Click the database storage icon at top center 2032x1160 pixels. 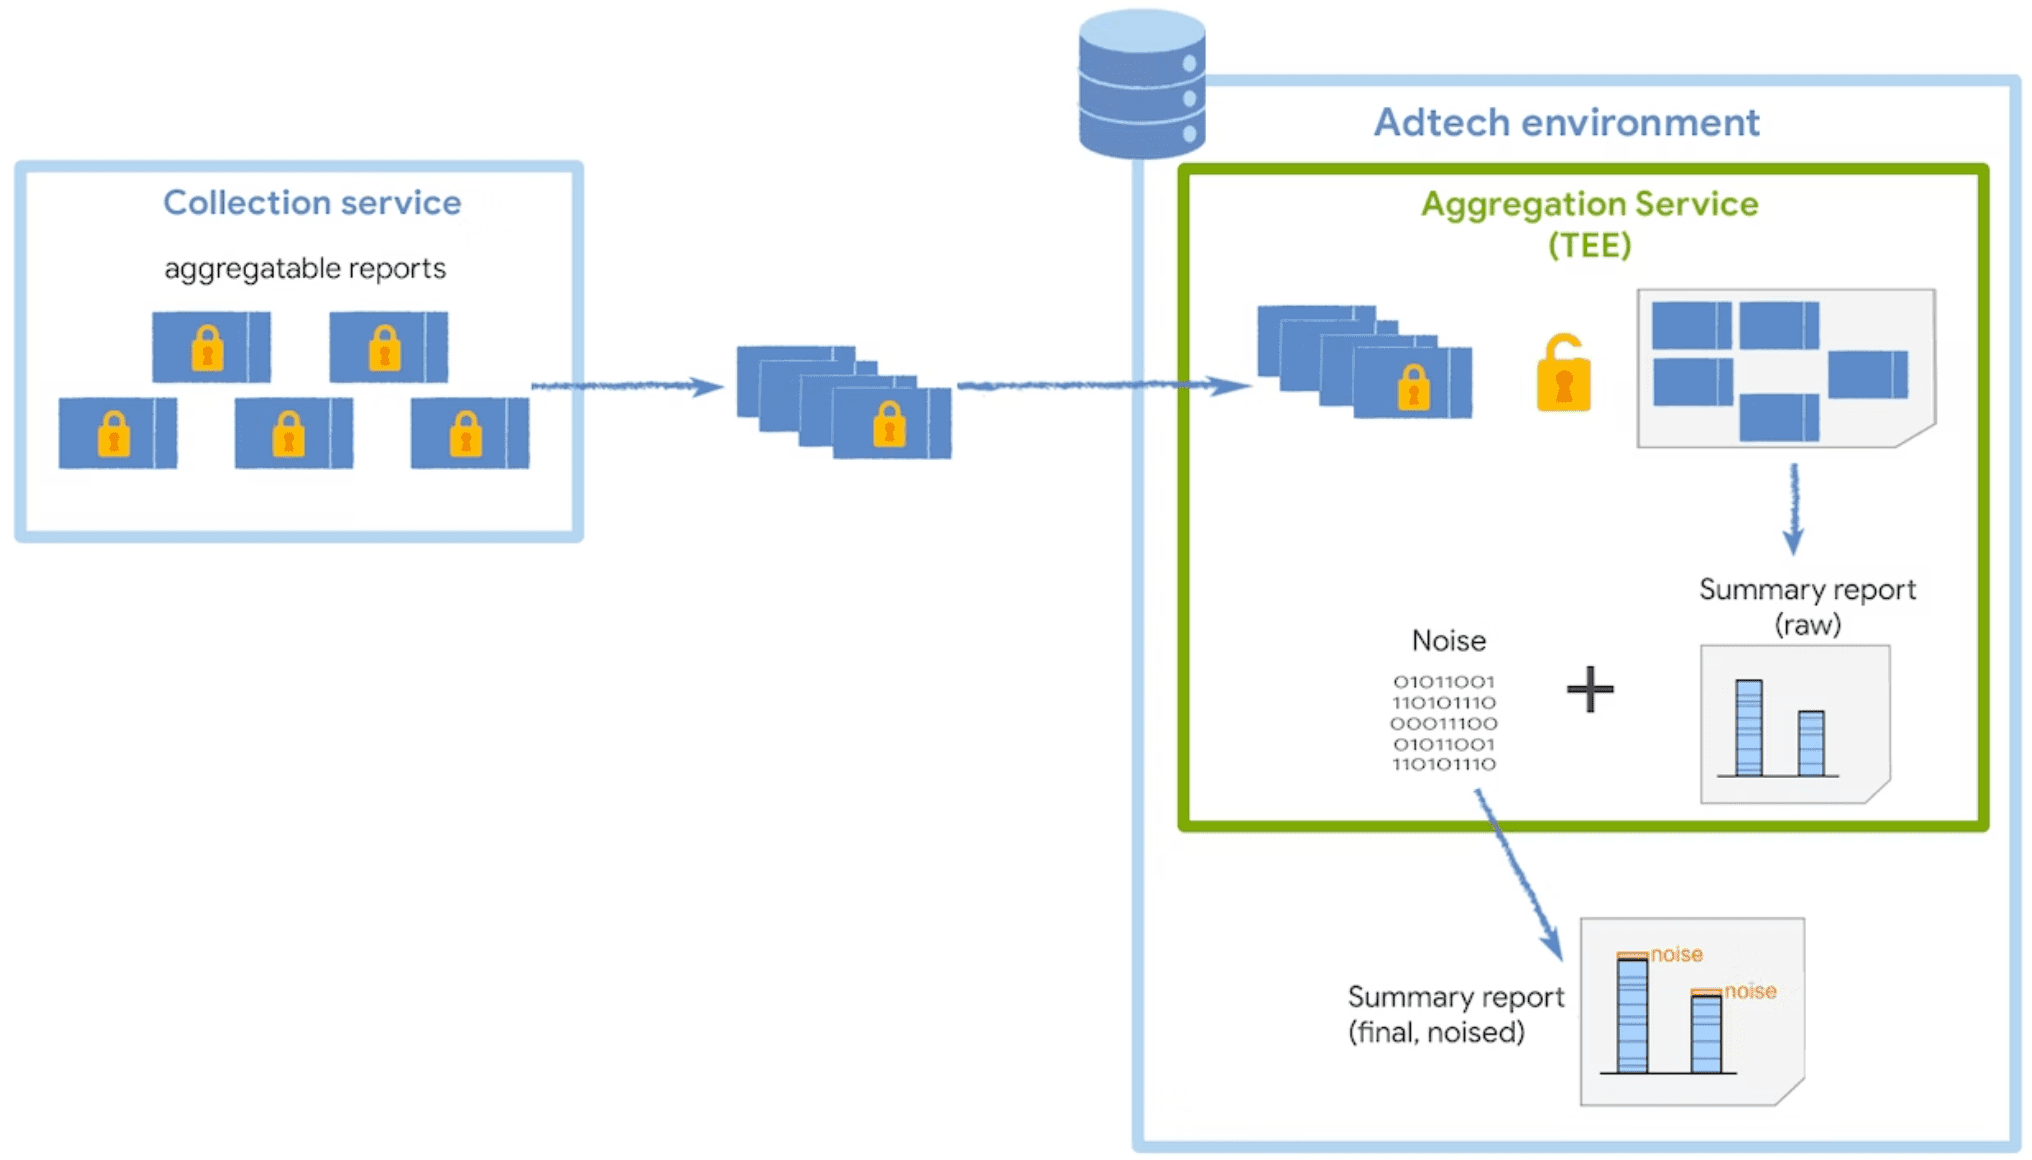coord(1142,78)
